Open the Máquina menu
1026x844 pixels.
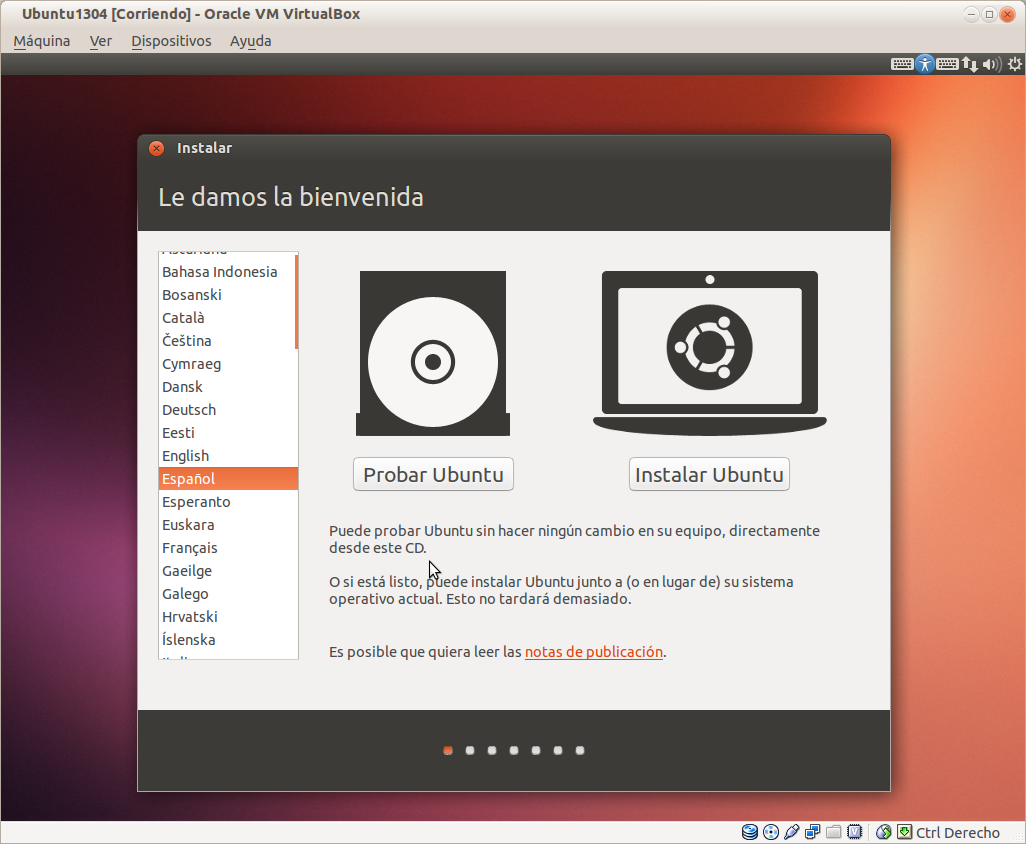click(42, 41)
